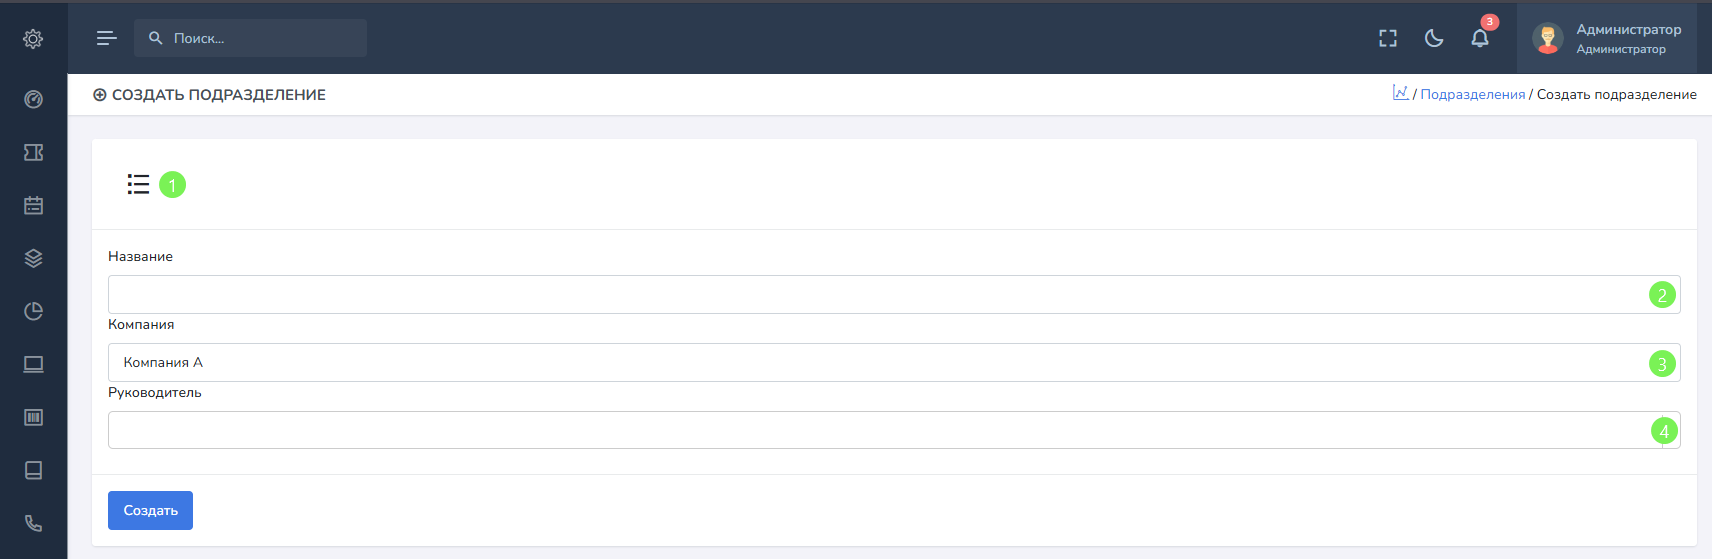Click the laptop icon in sidebar
The height and width of the screenshot is (559, 1712).
pyautogui.click(x=33, y=364)
